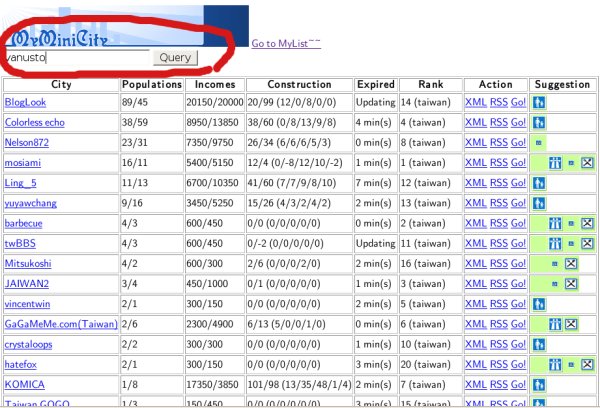Open the XML link for JAIWAN2
Image resolution: width=600 pixels, height=408 pixels.
pos(476,284)
